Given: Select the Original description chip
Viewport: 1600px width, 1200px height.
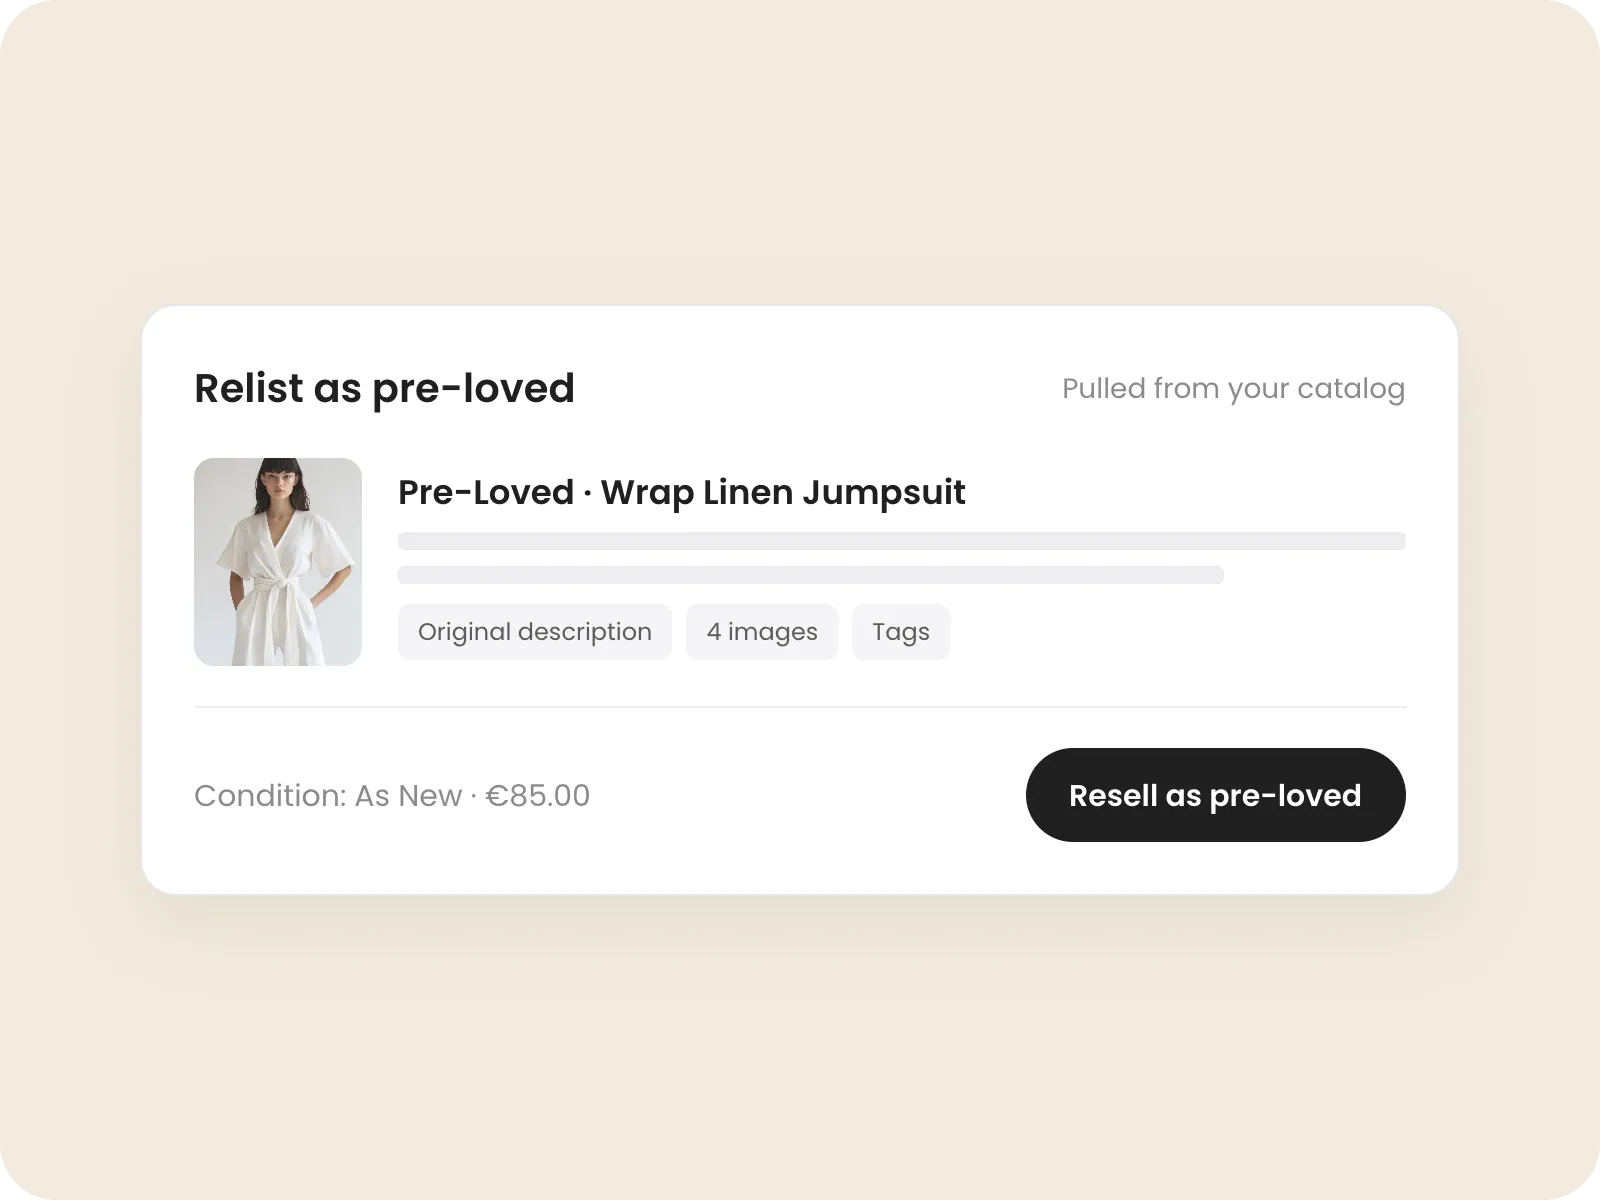Looking at the screenshot, I should [x=535, y=632].
